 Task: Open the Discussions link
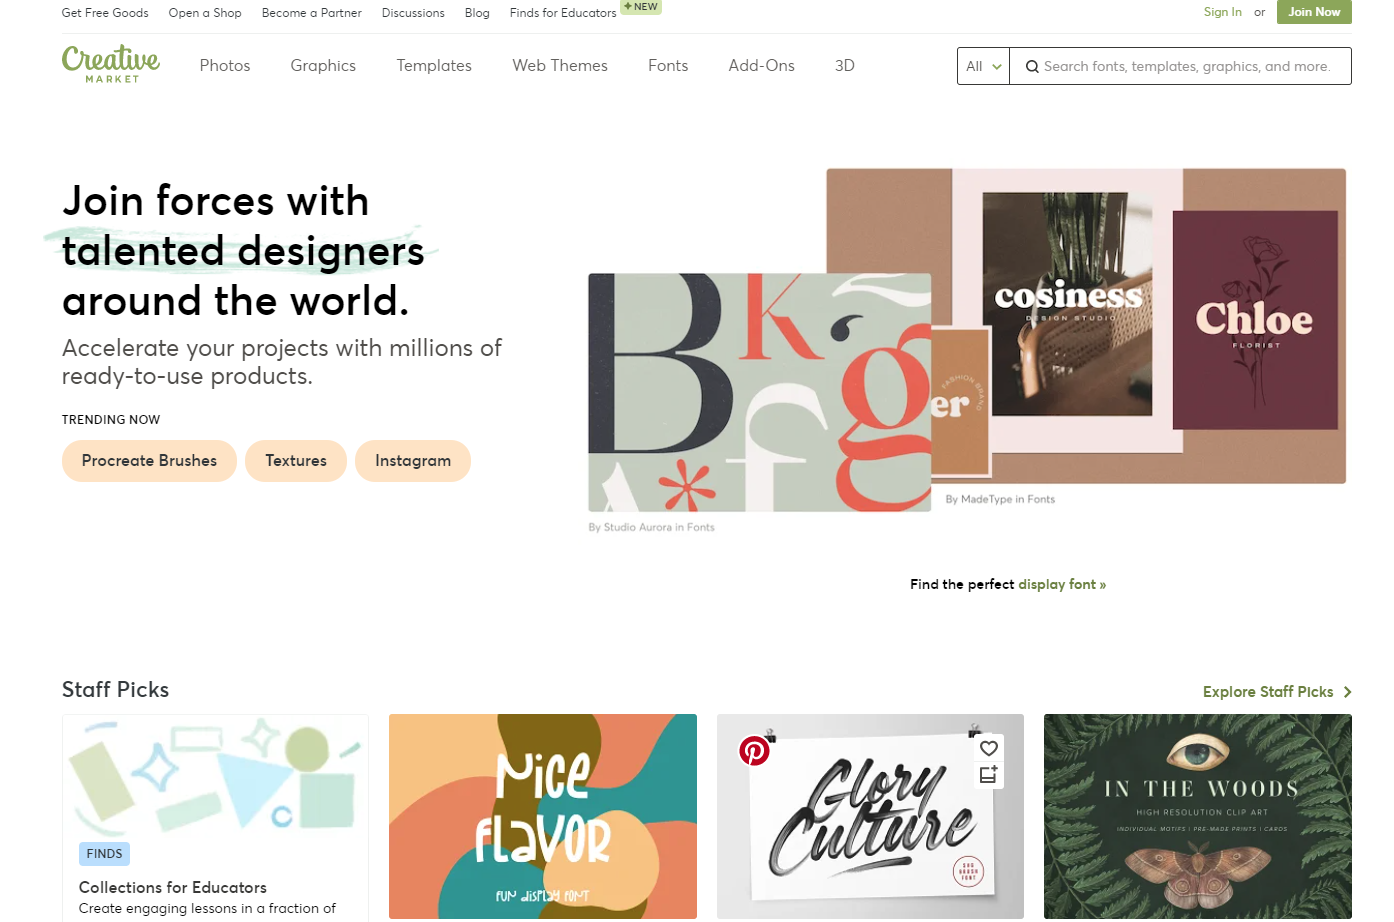[413, 13]
